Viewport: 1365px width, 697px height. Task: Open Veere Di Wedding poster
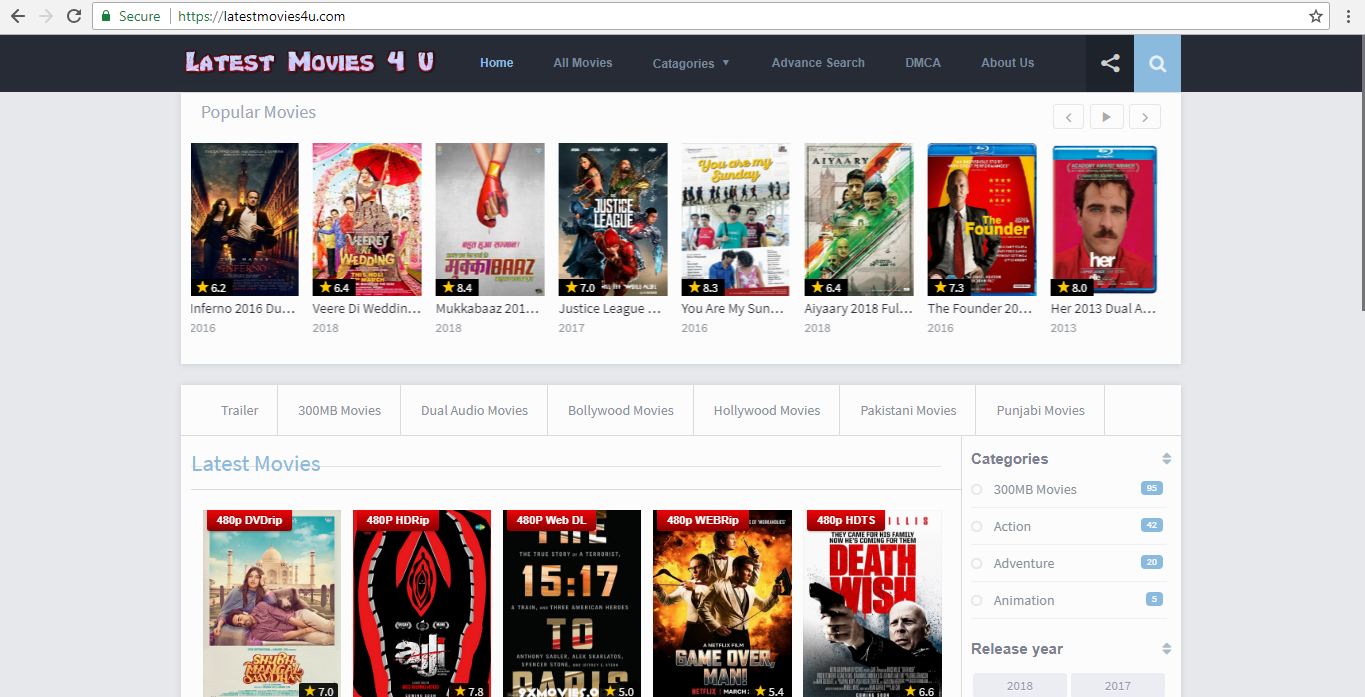pyautogui.click(x=367, y=219)
